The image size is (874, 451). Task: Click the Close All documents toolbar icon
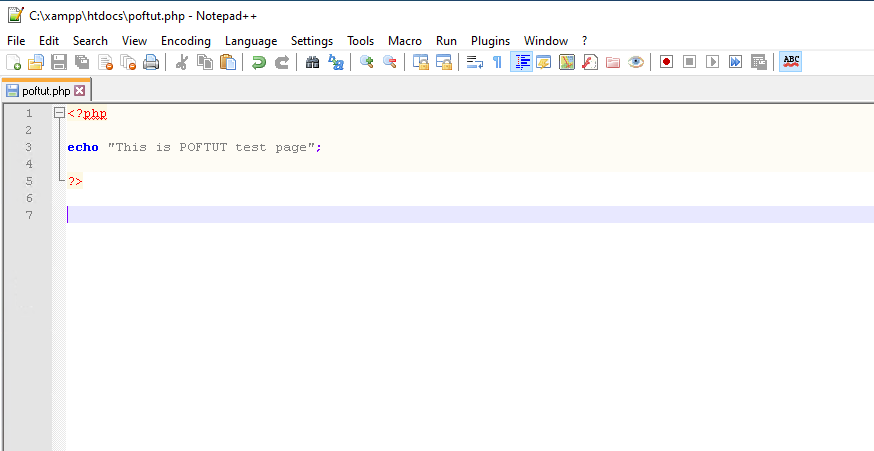(129, 62)
